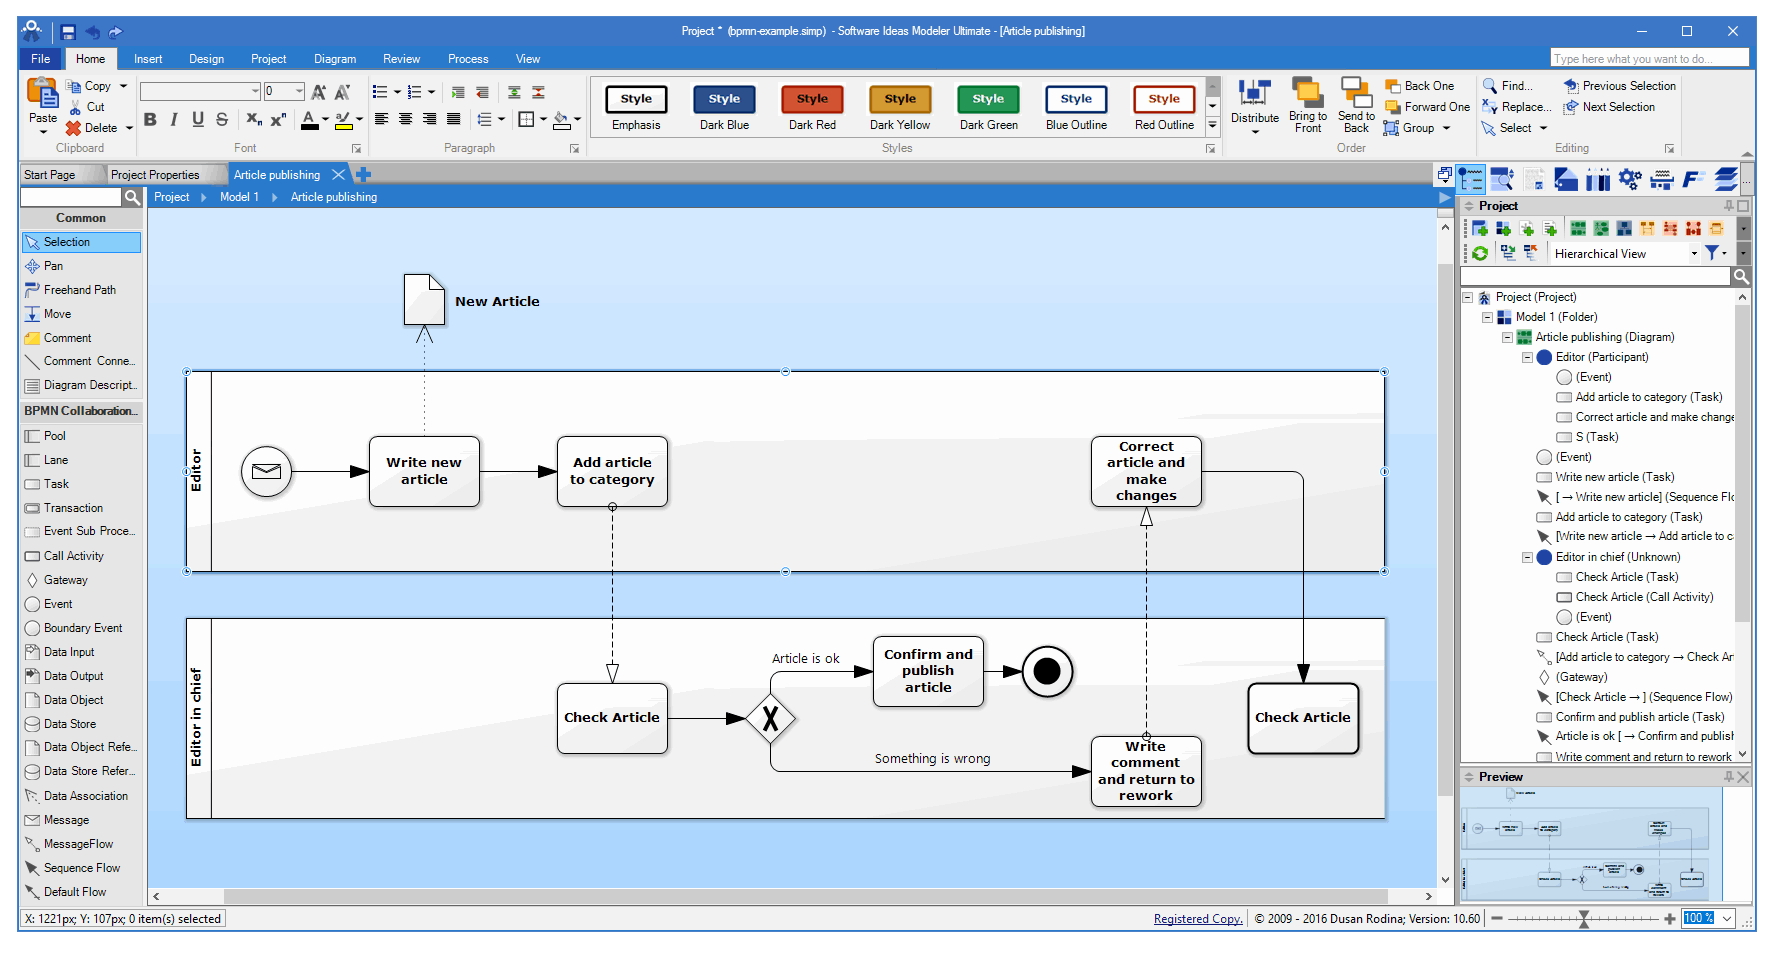Open the Registered Copy link
Screen dimensions: 1778x954
1197,918
